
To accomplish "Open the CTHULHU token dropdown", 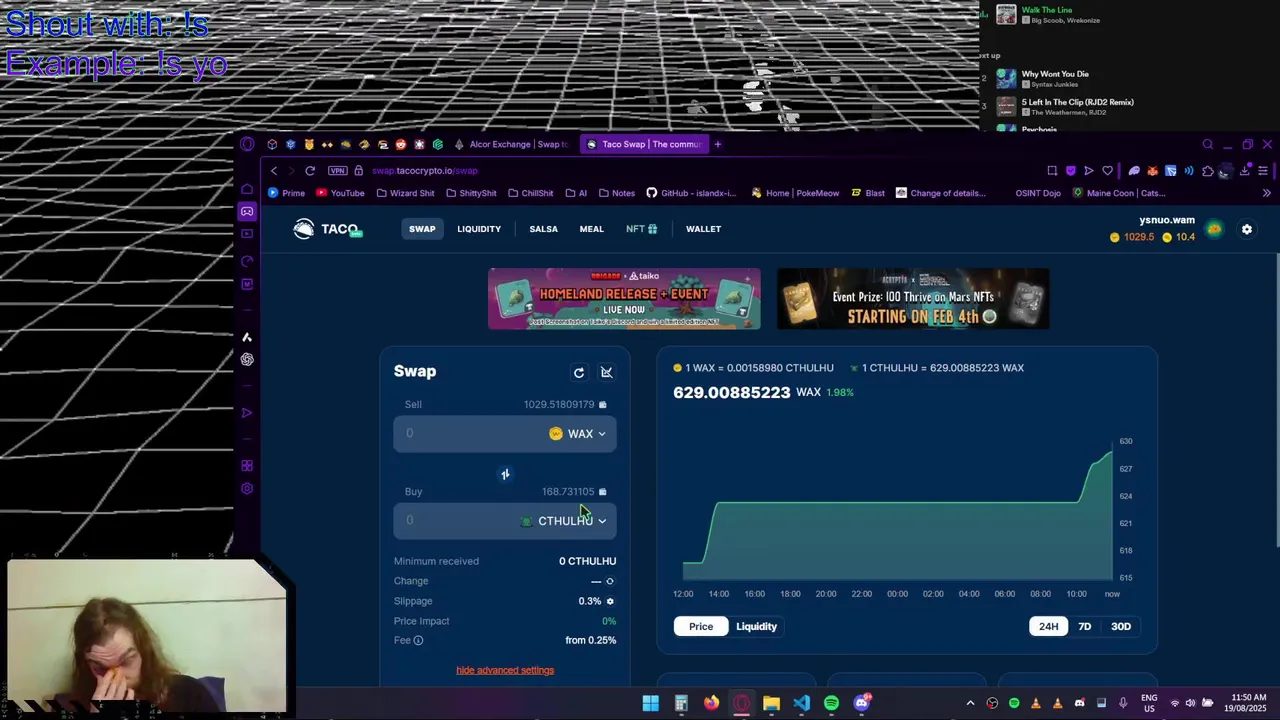I will 564,521.
